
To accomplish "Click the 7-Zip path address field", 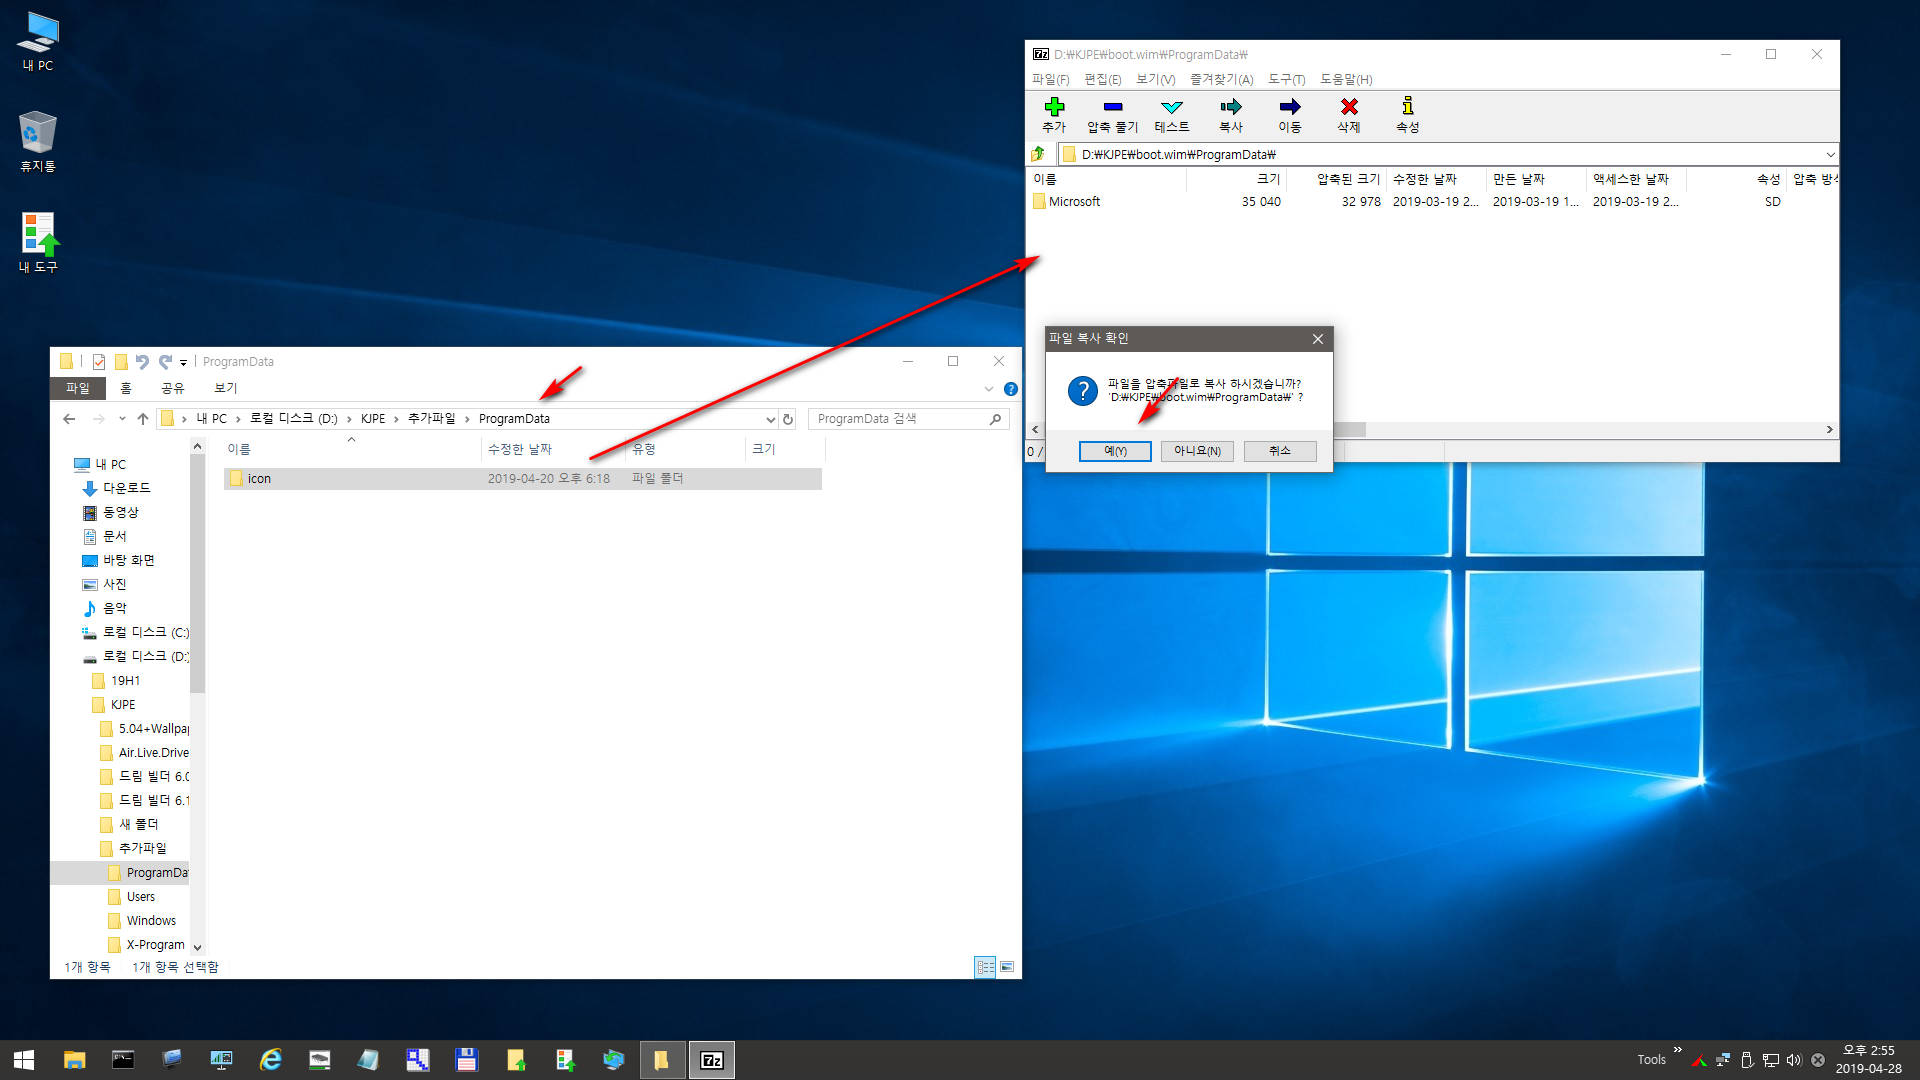I will tap(1447, 154).
